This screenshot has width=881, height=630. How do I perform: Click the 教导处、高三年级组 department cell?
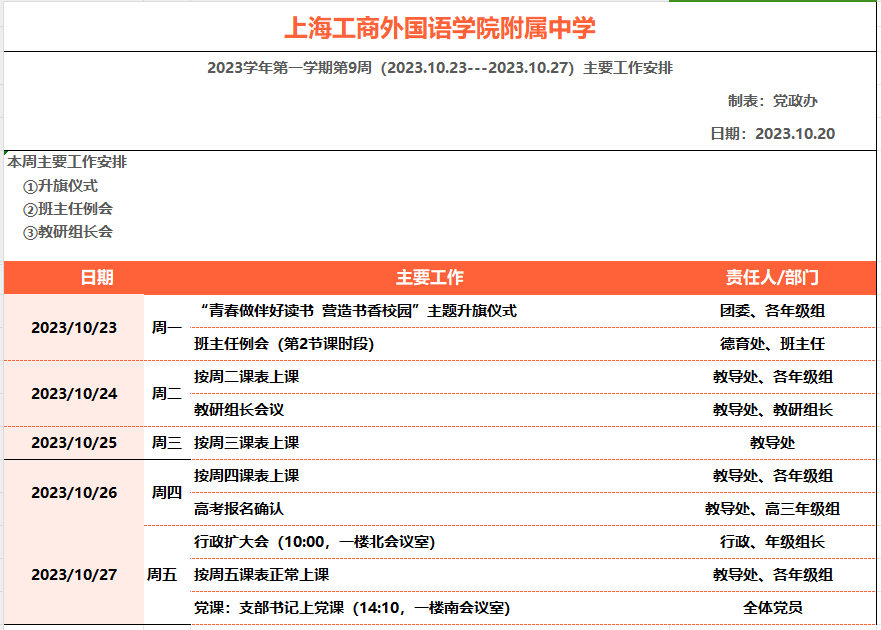[x=772, y=509]
